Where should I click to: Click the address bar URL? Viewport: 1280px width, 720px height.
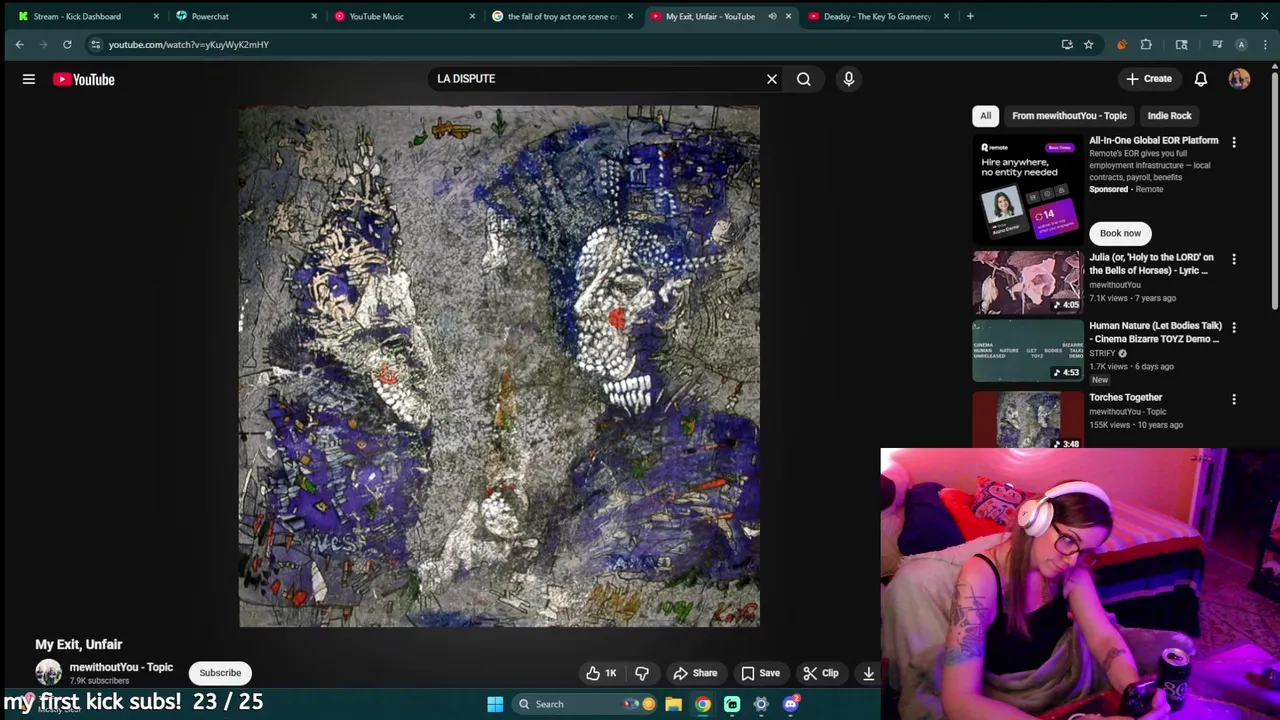tap(189, 44)
